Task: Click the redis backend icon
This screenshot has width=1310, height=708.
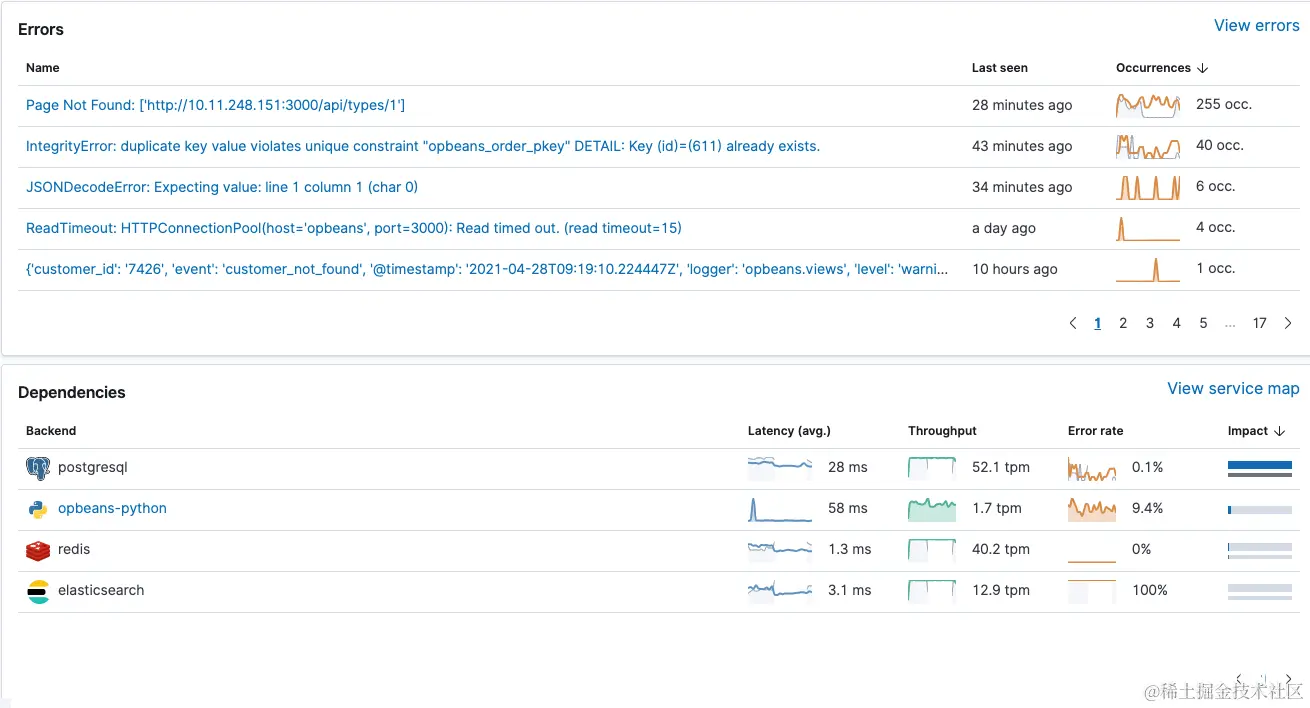Action: (x=38, y=550)
